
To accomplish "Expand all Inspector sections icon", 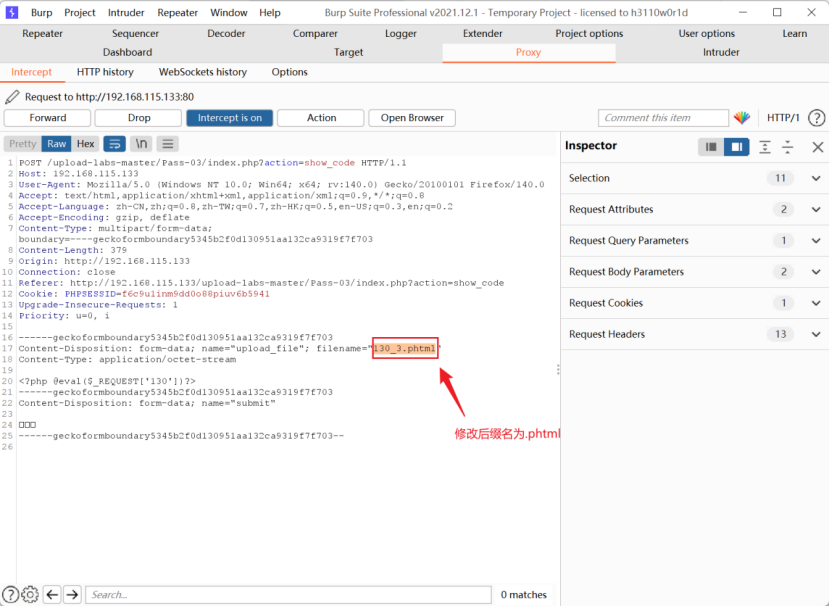I will (764, 147).
